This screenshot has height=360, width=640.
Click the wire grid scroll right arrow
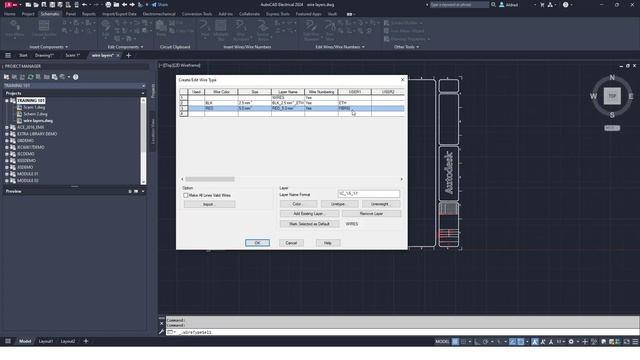(x=402, y=179)
